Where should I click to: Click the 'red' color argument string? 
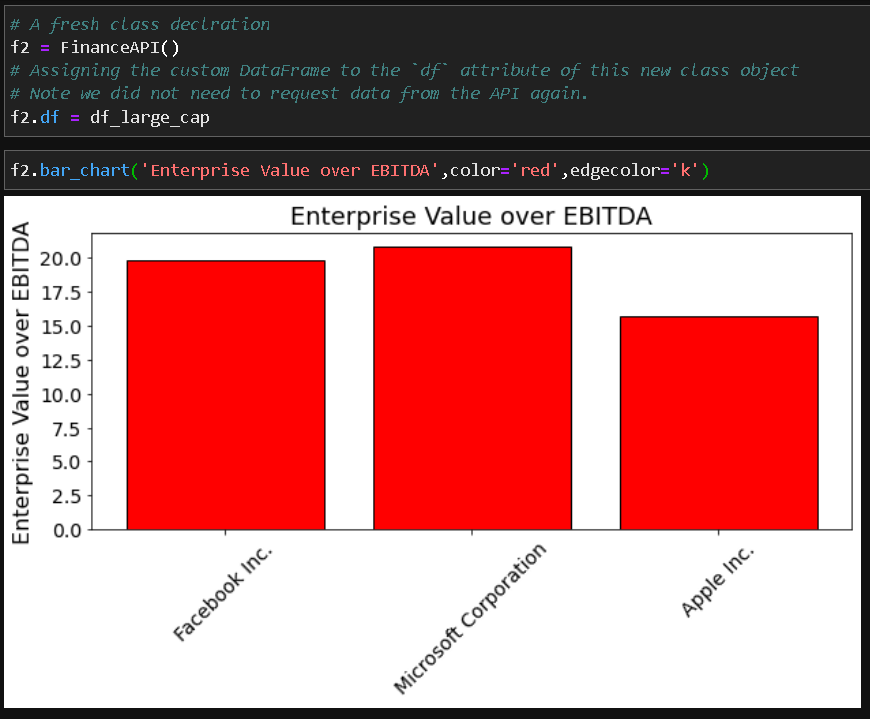536,170
